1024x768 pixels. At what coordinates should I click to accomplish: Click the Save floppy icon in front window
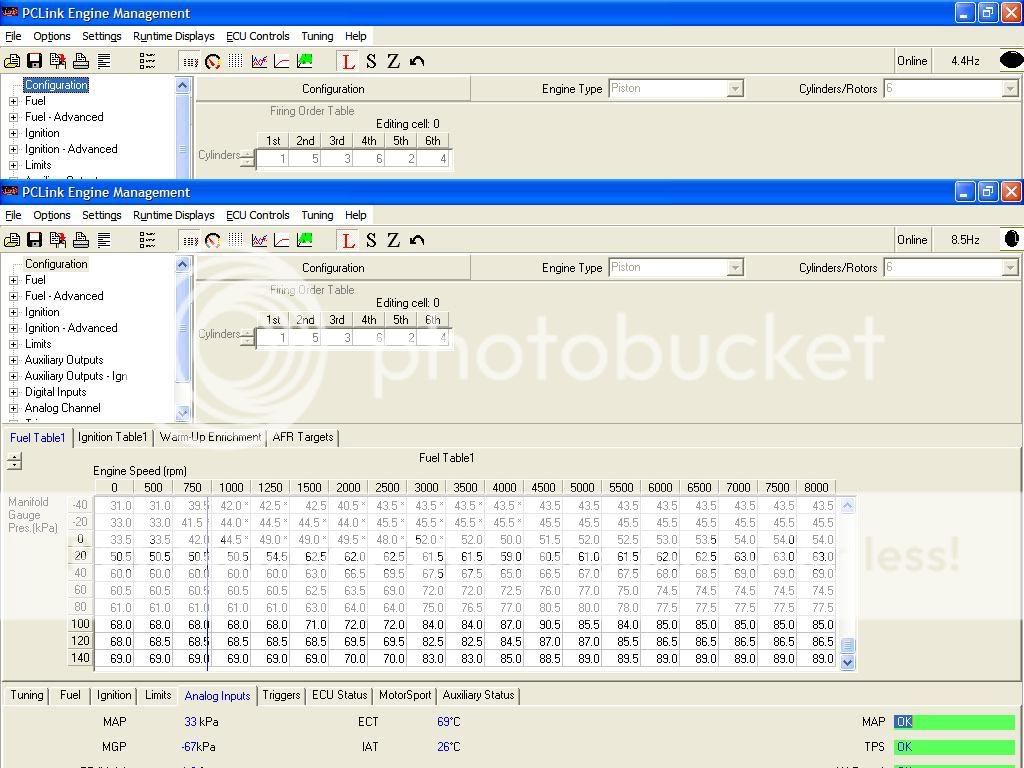(x=35, y=240)
